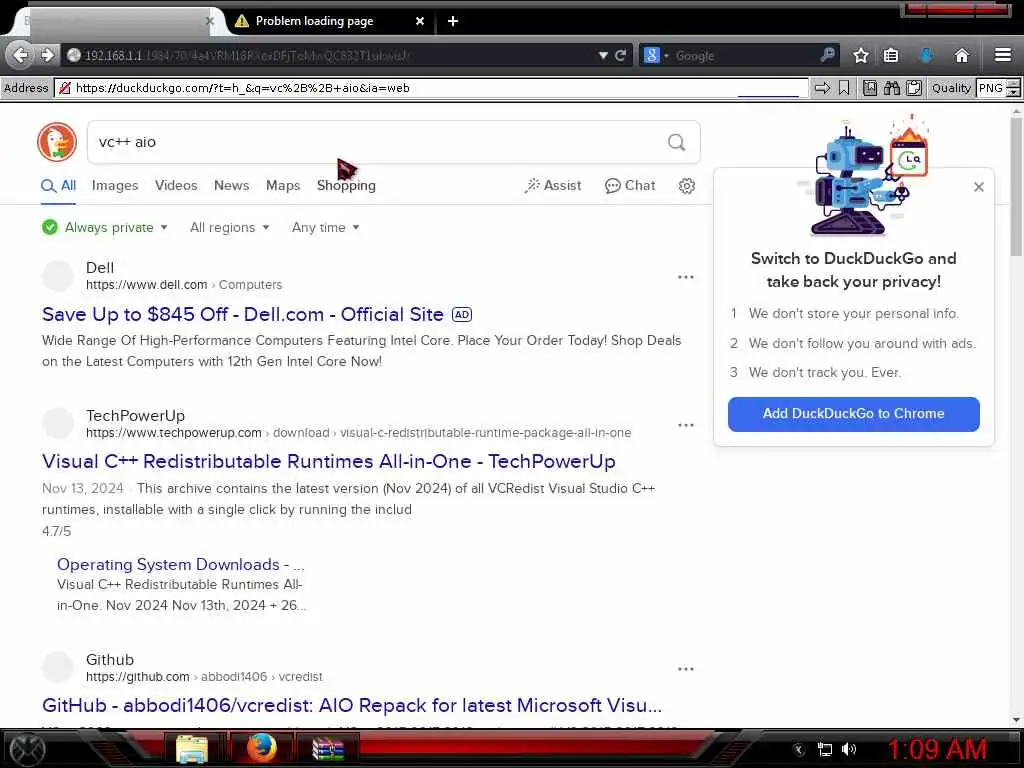The height and width of the screenshot is (768, 1024).
Task: Click the volume speaker tray icon
Action: 849,749
